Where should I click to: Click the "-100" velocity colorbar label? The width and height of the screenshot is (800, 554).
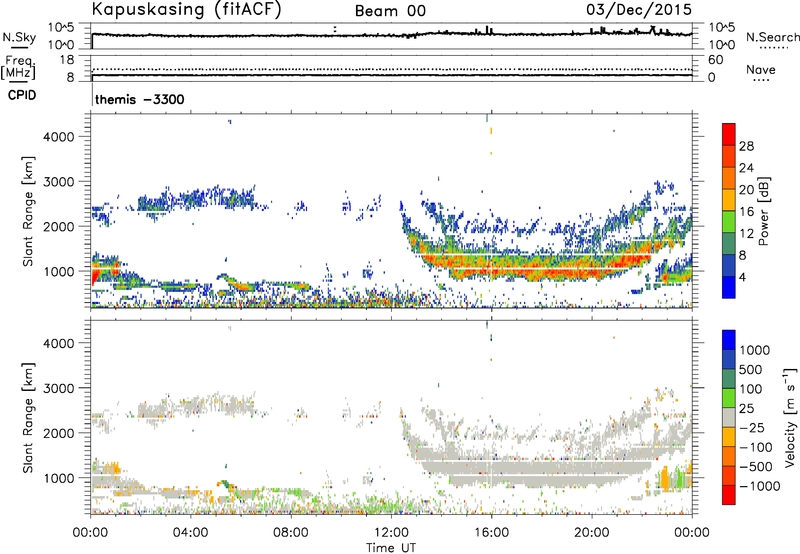point(755,447)
